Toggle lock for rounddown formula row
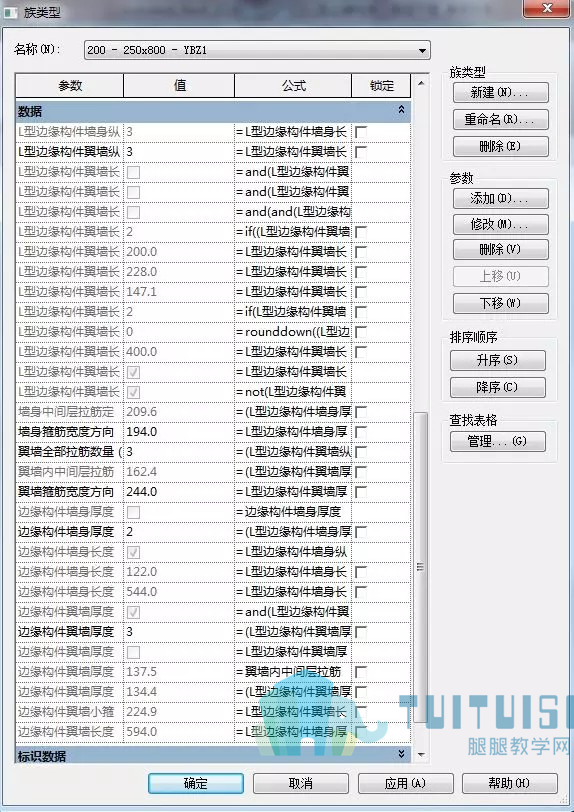 (361, 332)
